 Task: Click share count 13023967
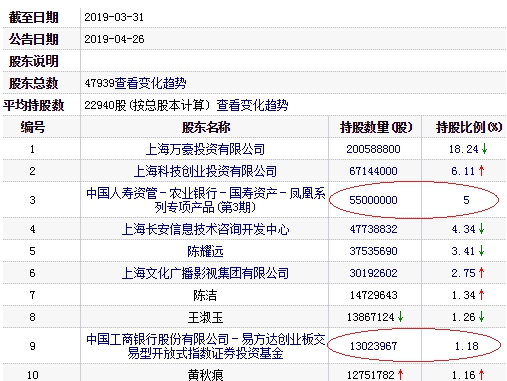pyautogui.click(x=373, y=346)
